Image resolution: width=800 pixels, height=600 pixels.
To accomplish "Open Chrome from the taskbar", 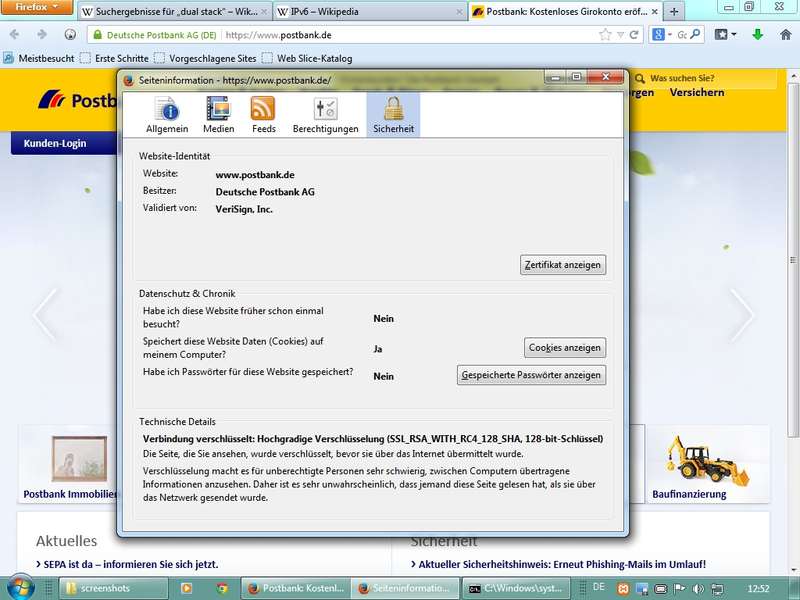I will point(223,589).
